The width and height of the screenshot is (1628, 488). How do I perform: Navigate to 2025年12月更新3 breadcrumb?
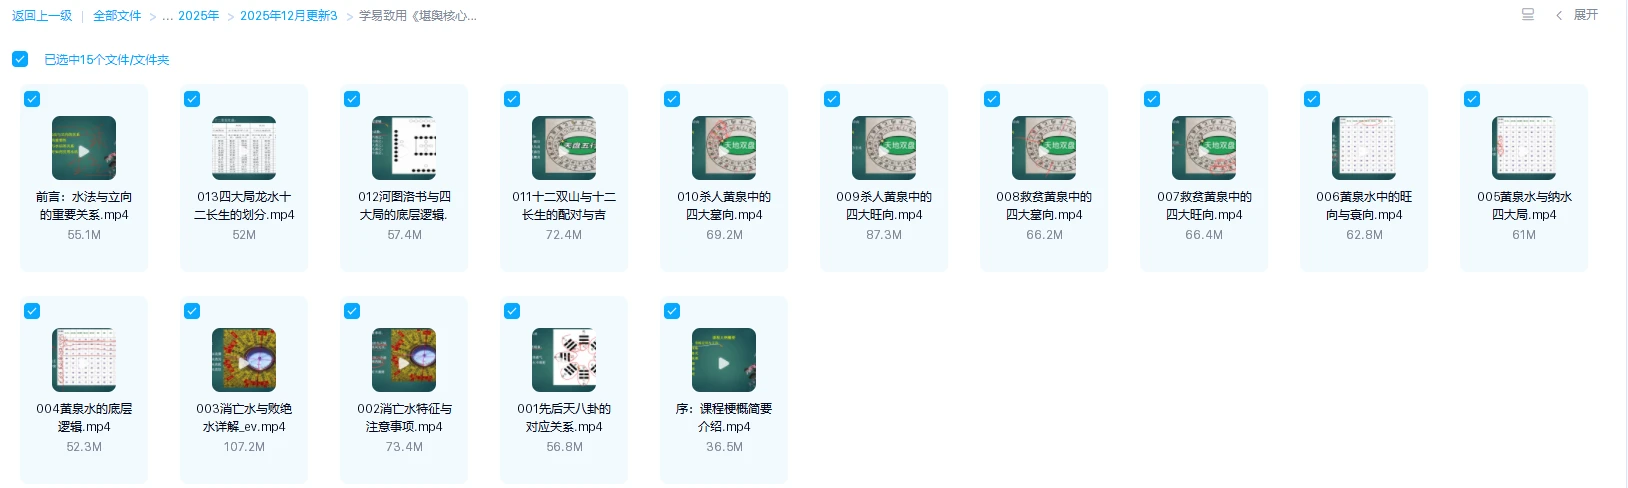pos(289,16)
